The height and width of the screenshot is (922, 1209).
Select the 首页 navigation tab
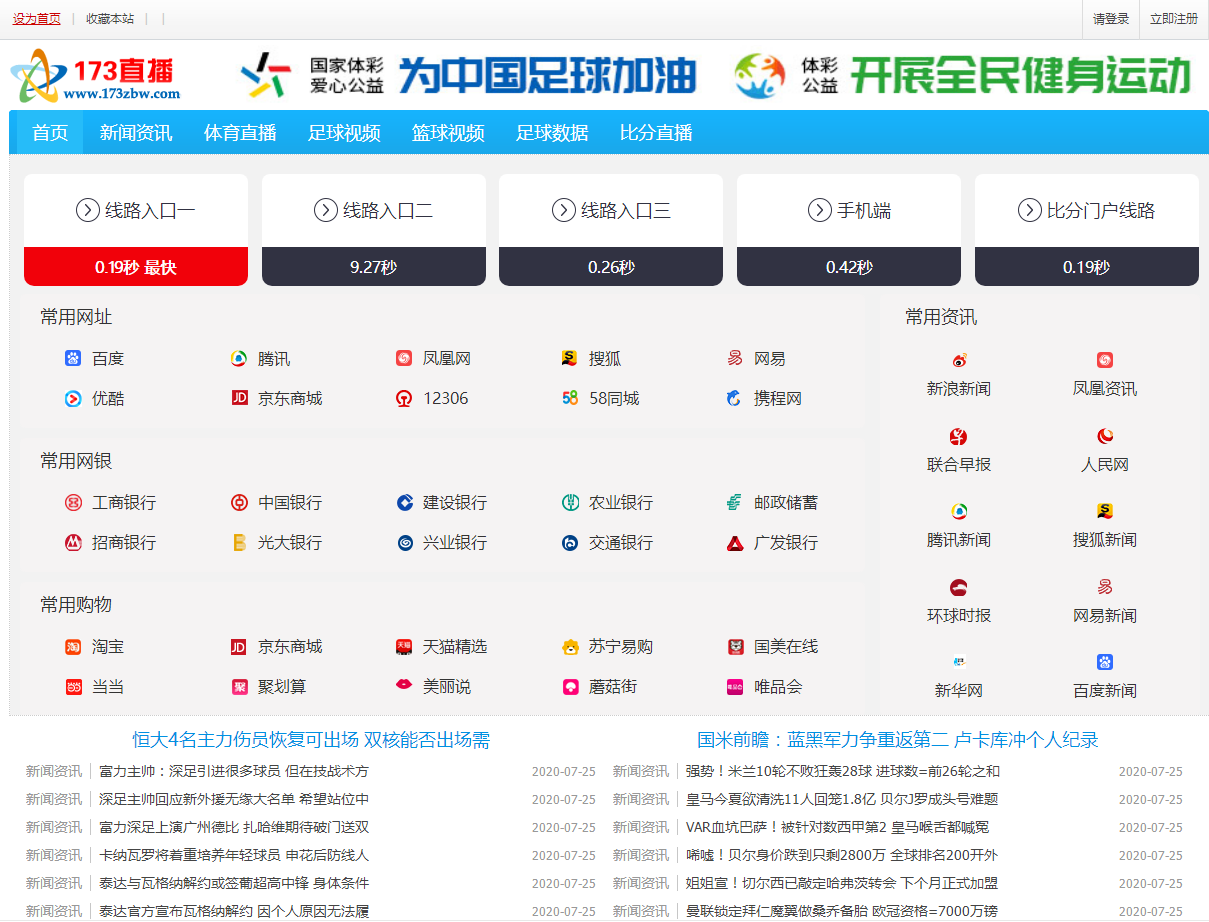(x=50, y=133)
